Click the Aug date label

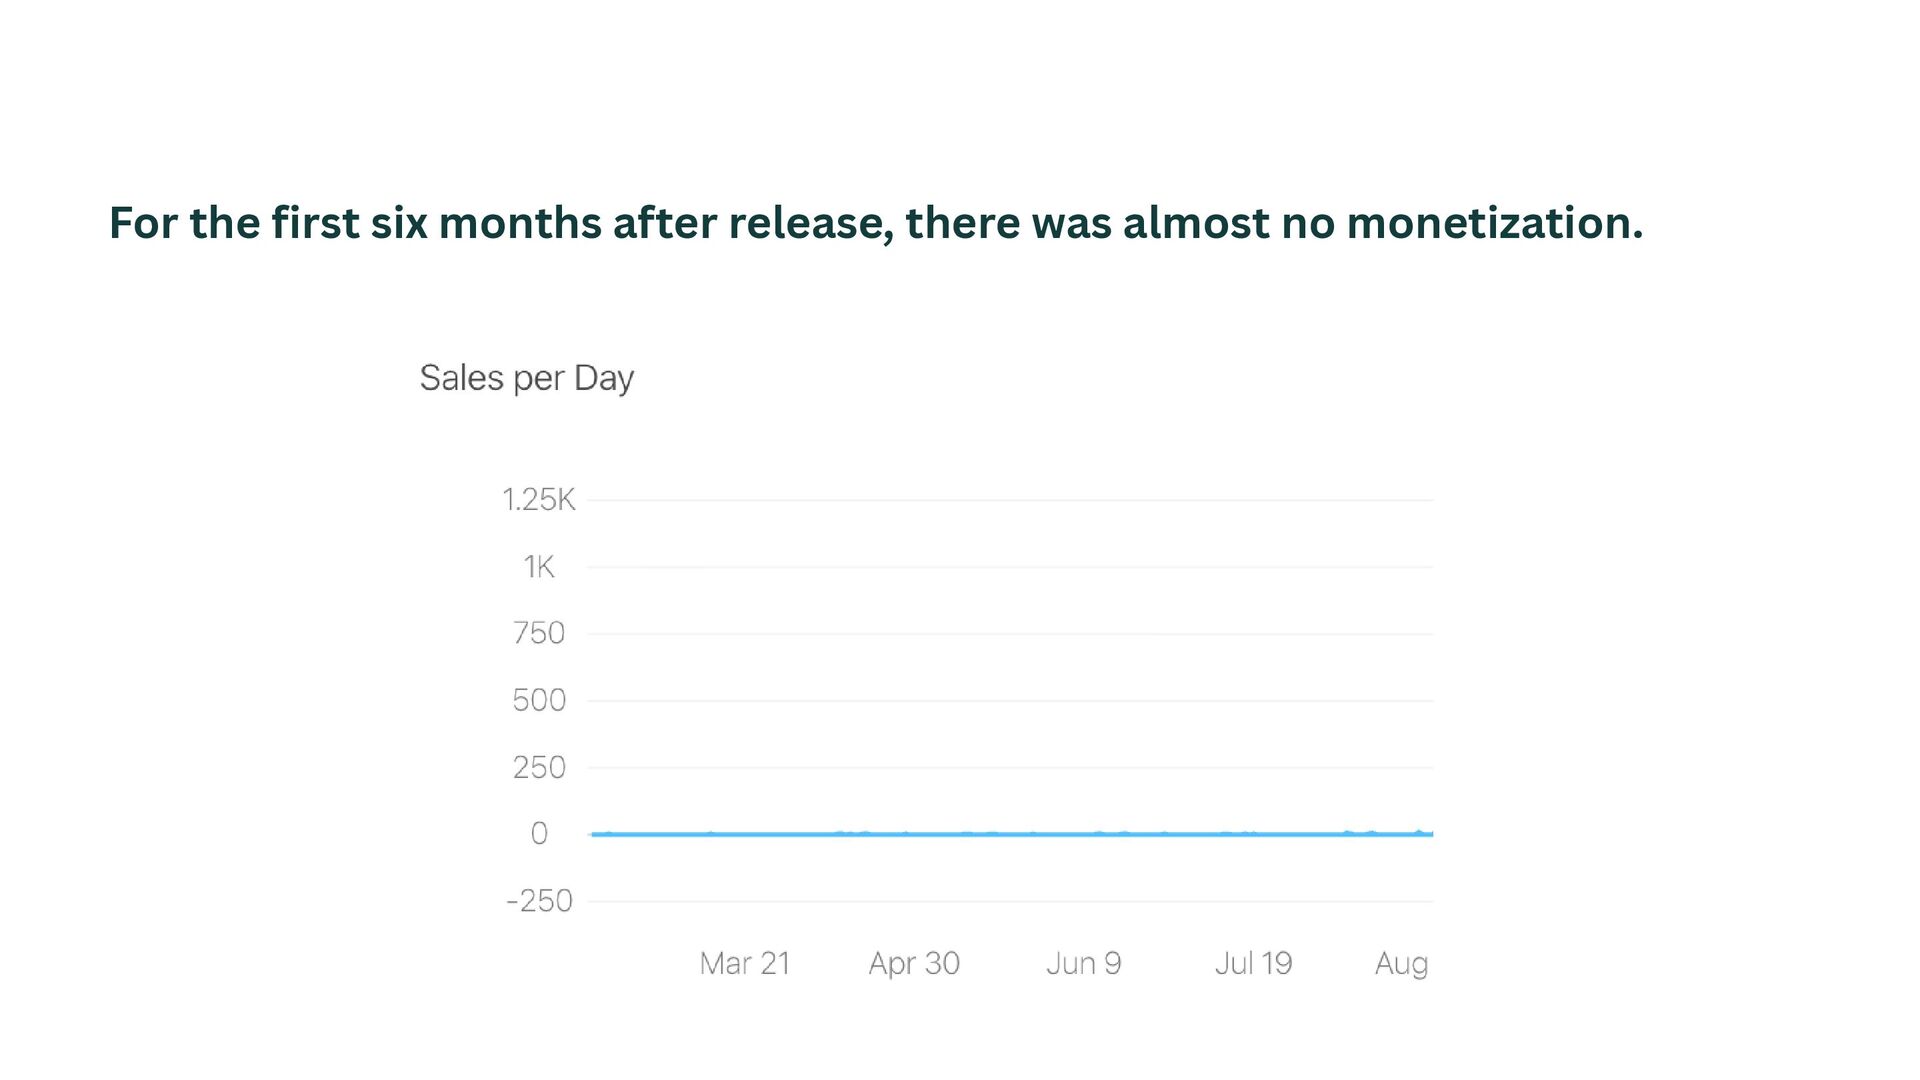1401,963
